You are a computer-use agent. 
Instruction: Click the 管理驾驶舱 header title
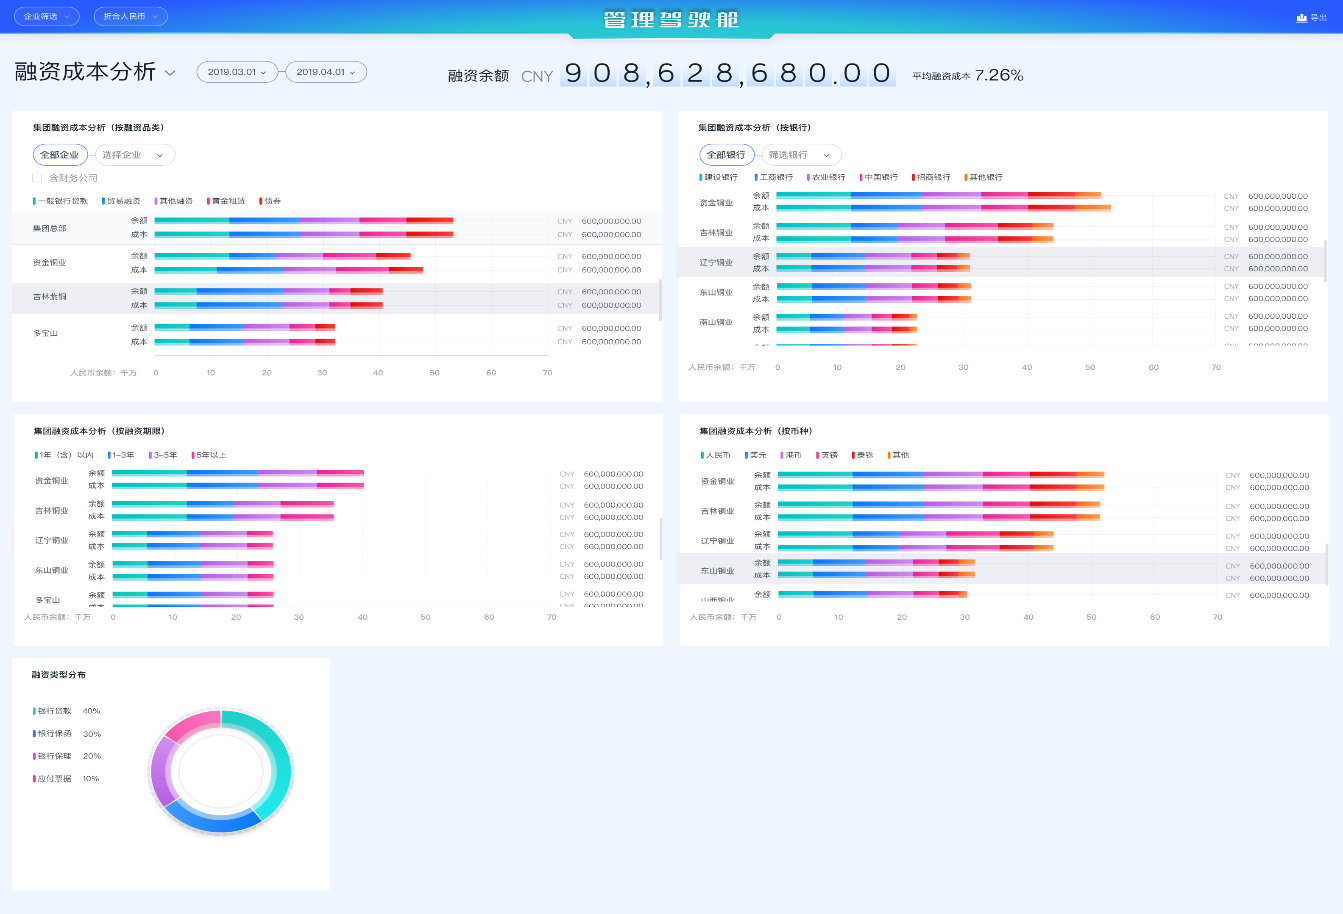click(671, 19)
